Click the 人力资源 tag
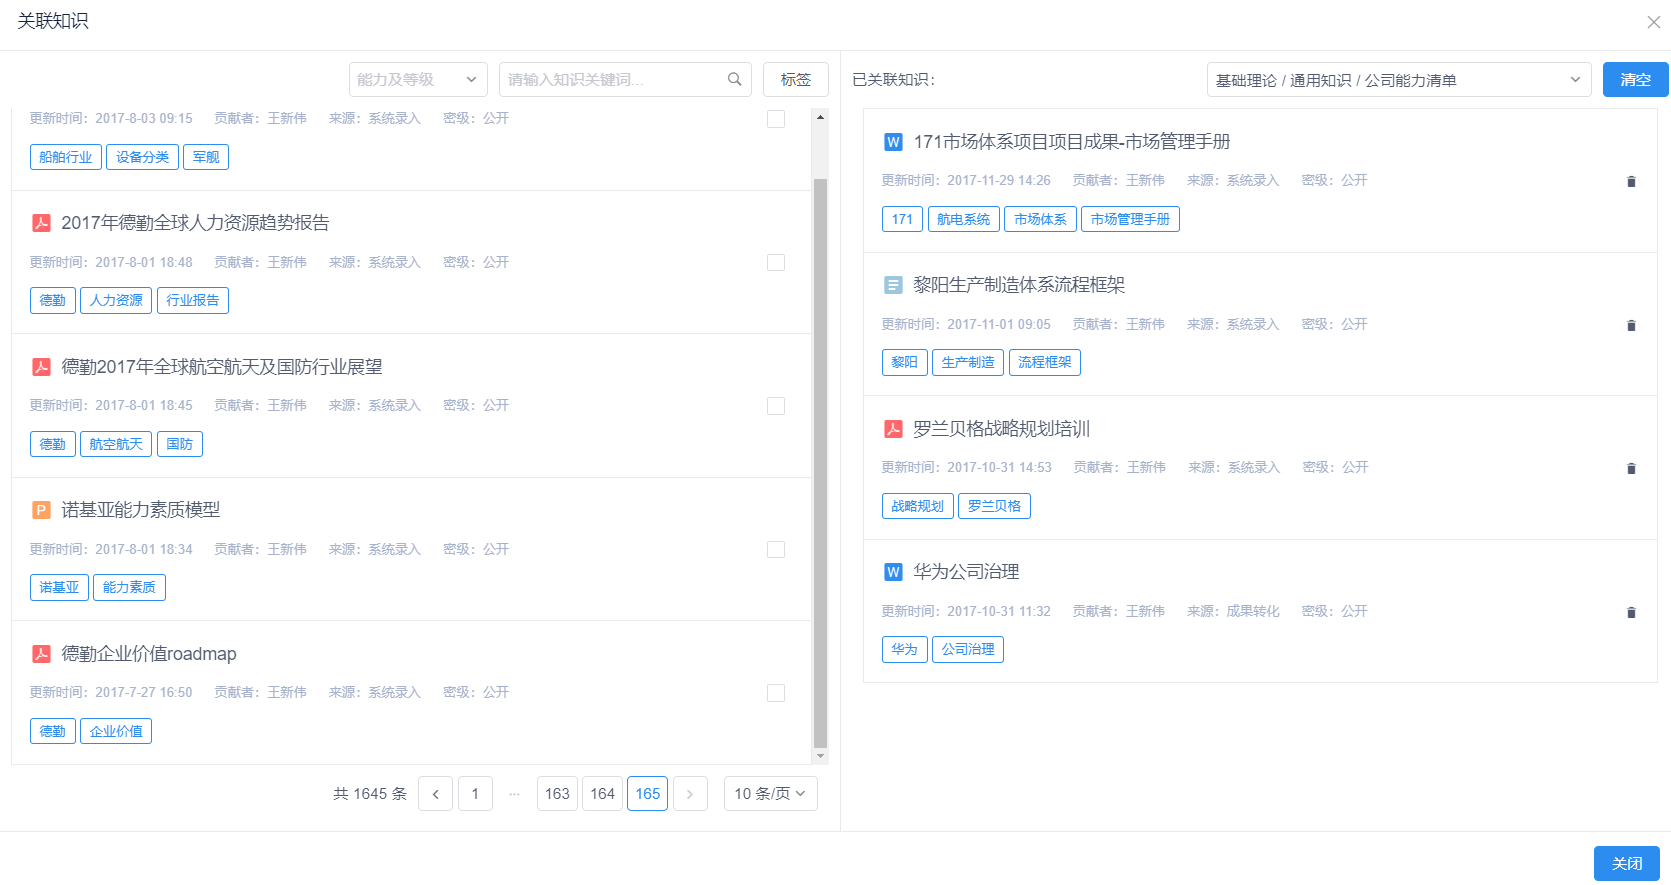Screen dimensions: 1671x885 click(116, 300)
